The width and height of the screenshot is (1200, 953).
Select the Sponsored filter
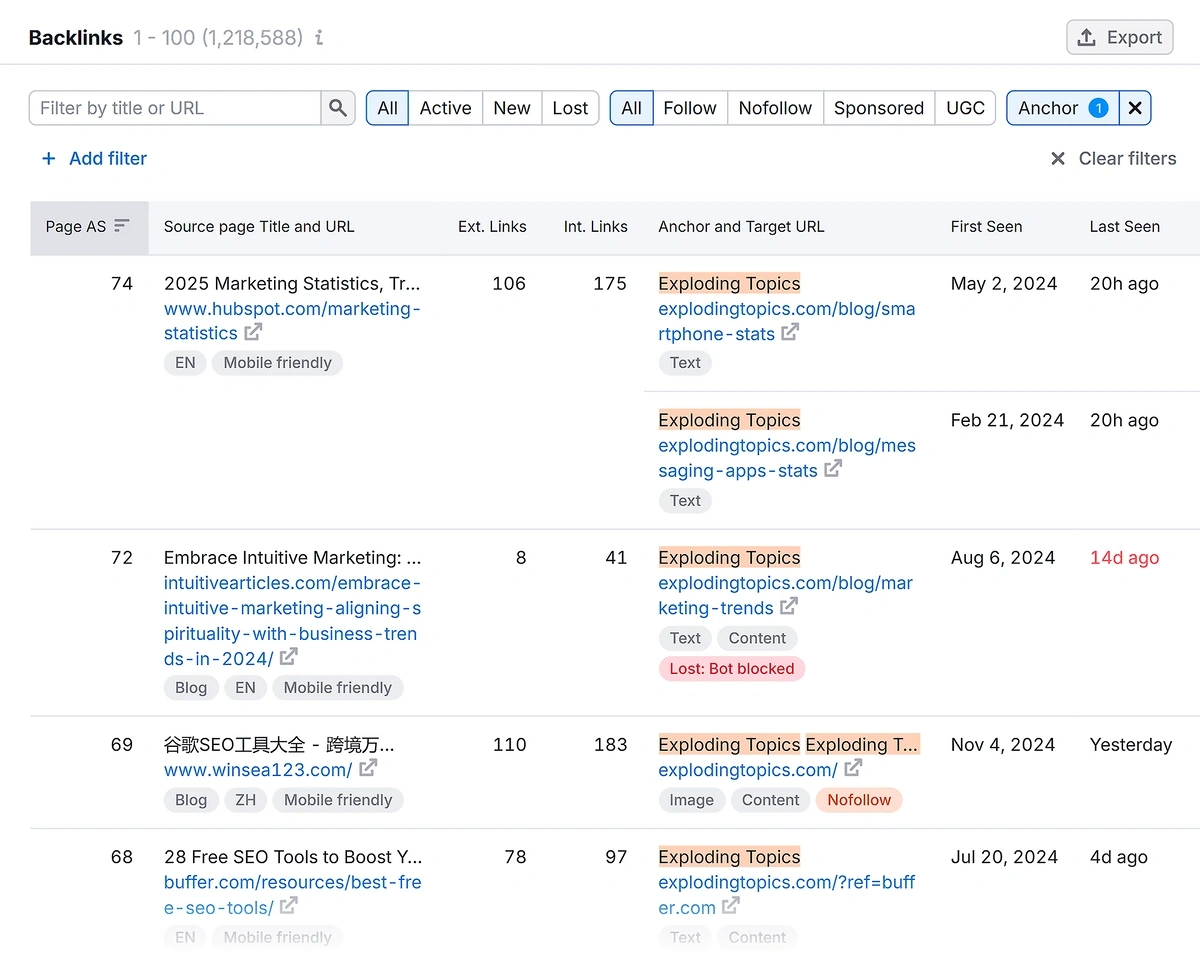pyautogui.click(x=879, y=108)
